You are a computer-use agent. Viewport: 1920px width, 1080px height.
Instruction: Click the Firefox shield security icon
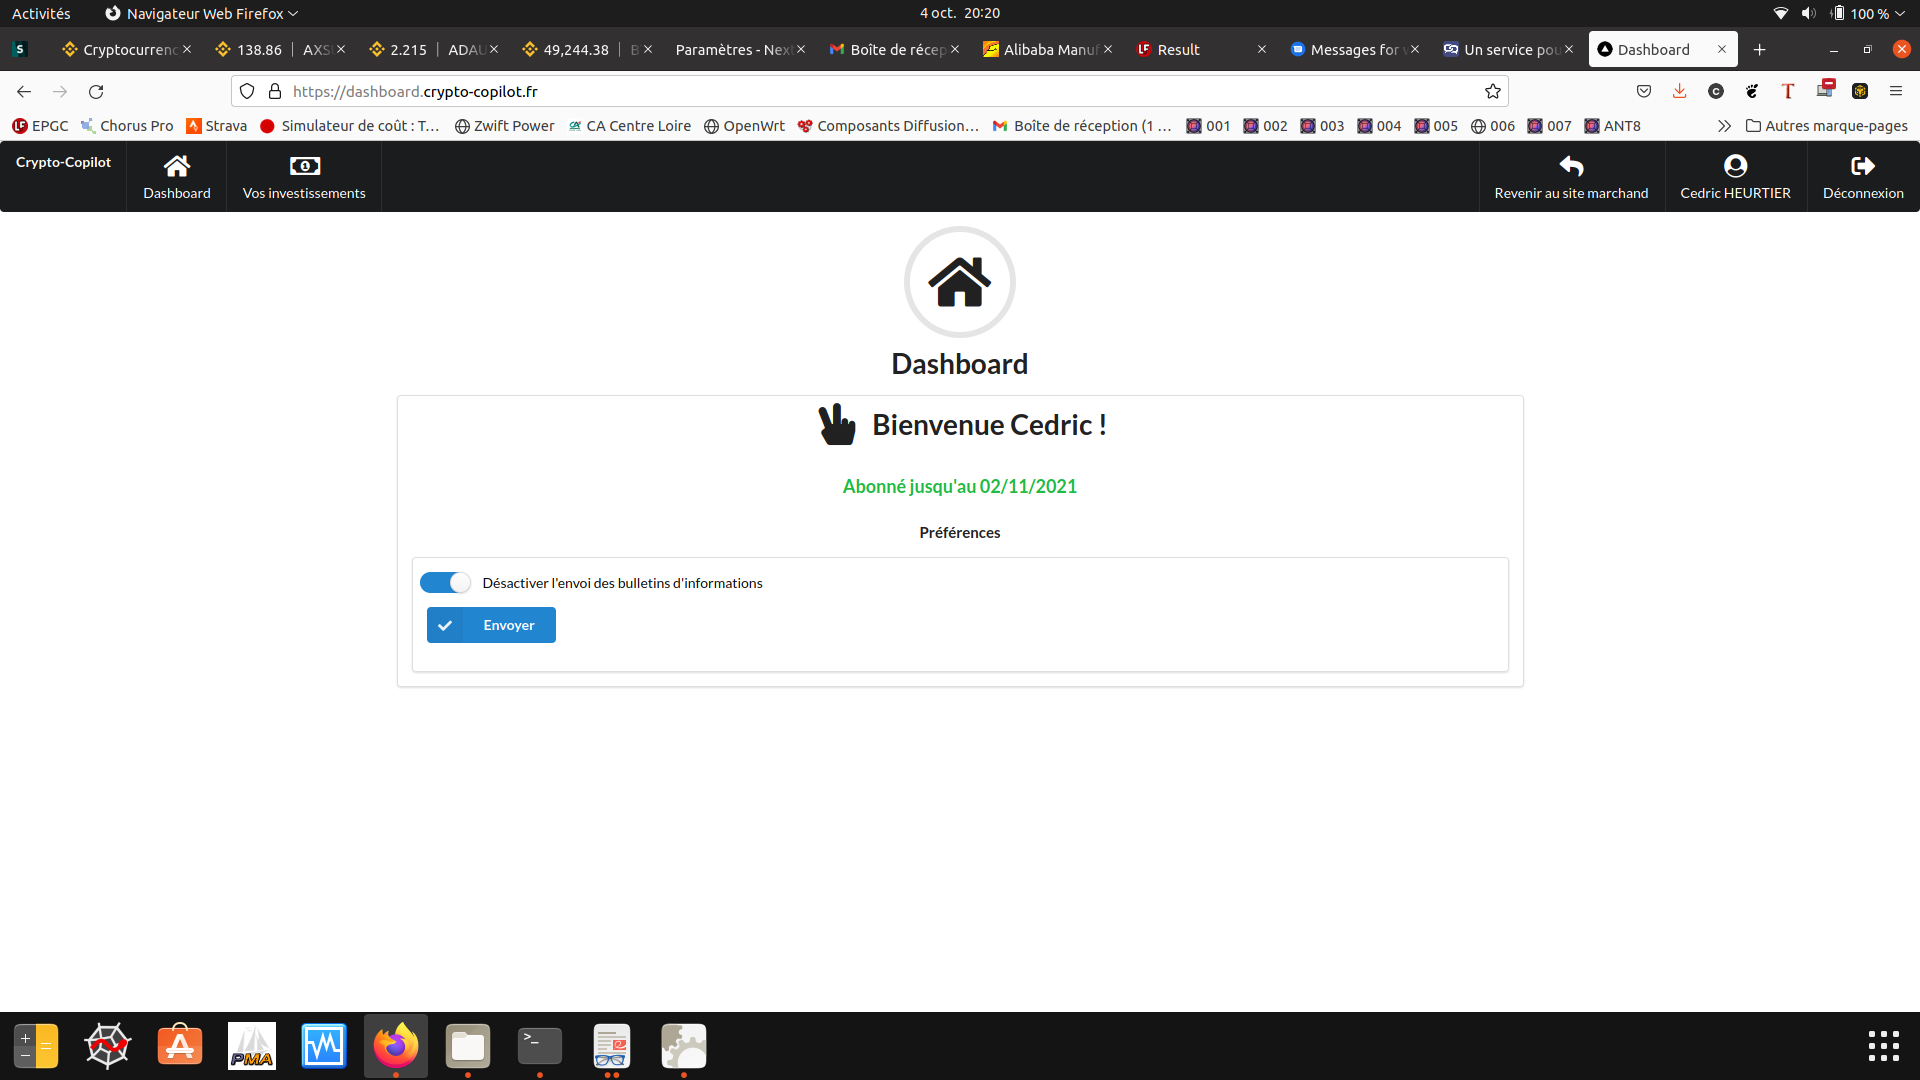click(x=247, y=91)
